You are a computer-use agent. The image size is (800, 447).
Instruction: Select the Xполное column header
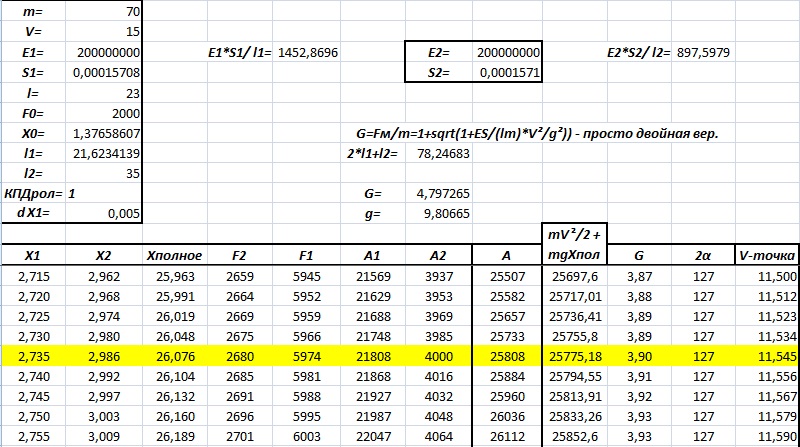pos(173,255)
